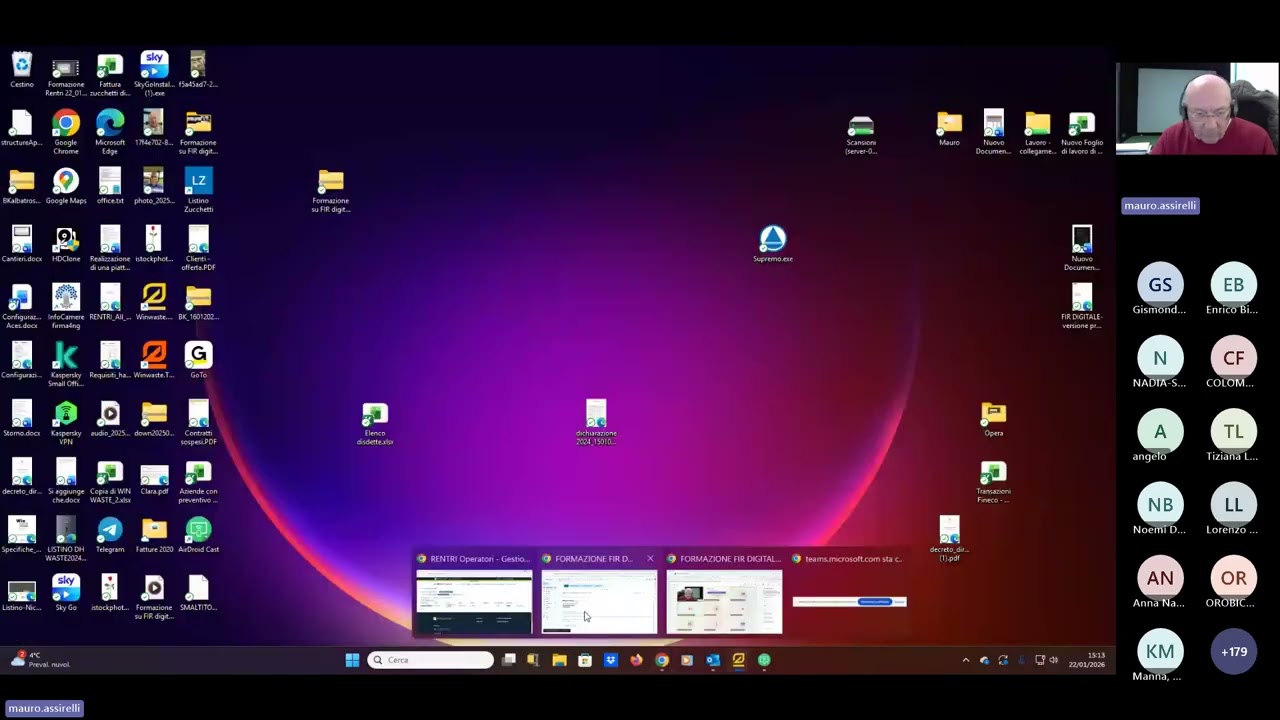Select the Storno.docx document icon
This screenshot has width=1280, height=720.
(22, 418)
